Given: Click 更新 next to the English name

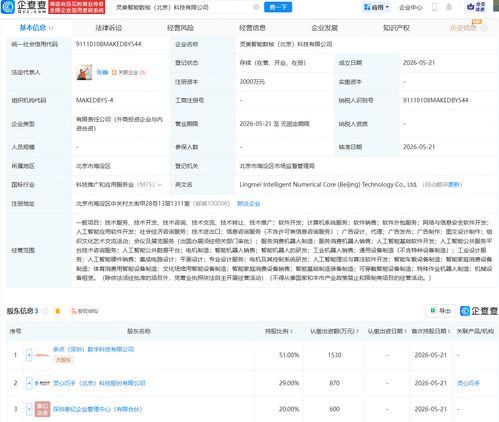Looking at the screenshot, I should click(454, 185).
